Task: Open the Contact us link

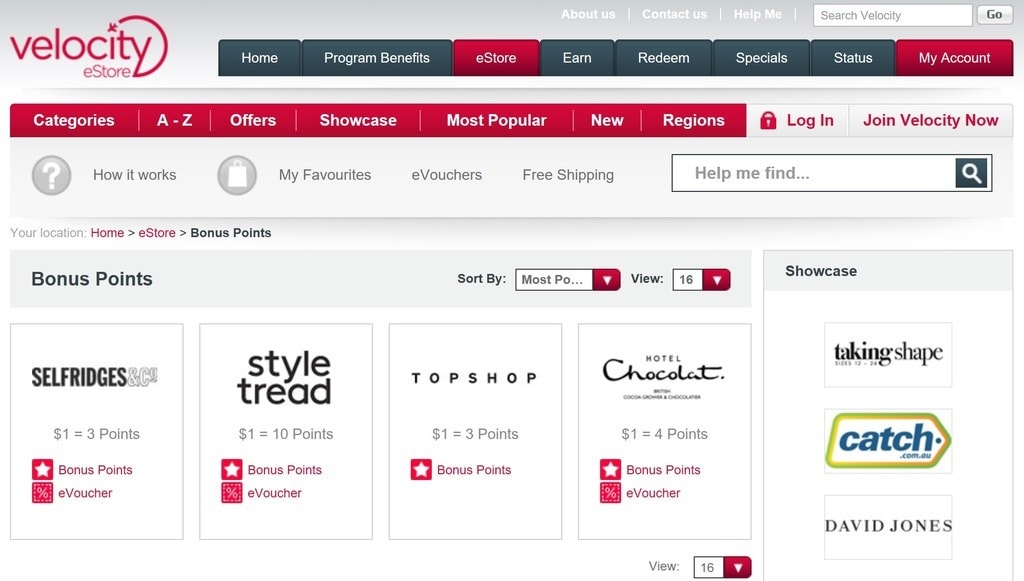Action: (675, 14)
